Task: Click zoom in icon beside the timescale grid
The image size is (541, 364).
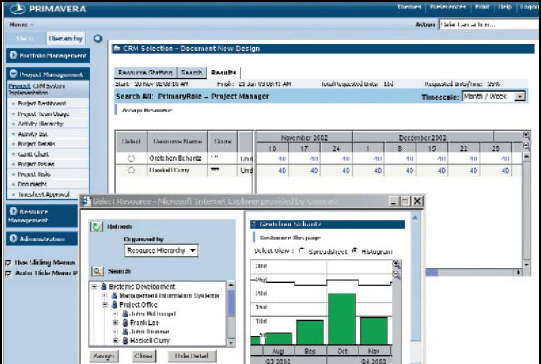Action: pyautogui.click(x=526, y=135)
